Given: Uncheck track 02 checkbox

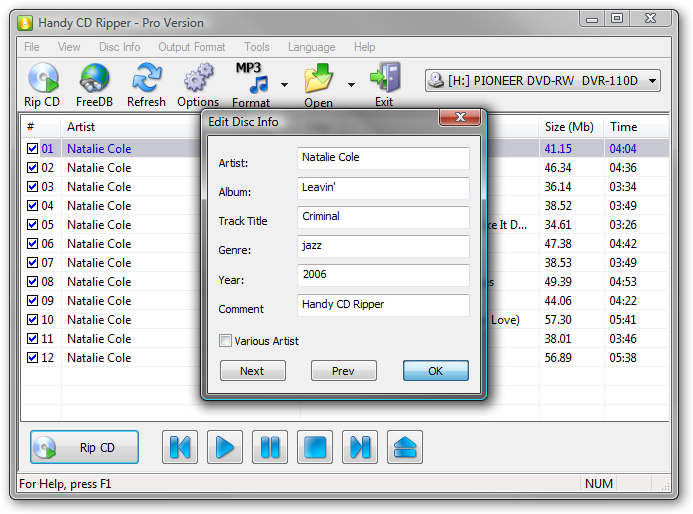Looking at the screenshot, I should click(x=32, y=168).
